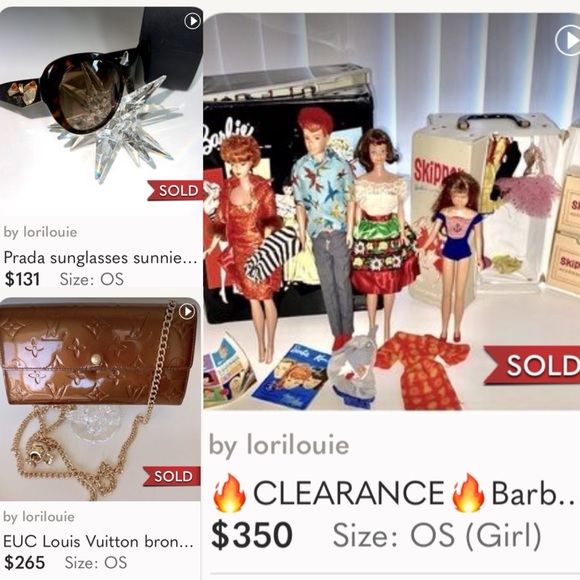This screenshot has width=580, height=580.
Task: Open the vintage Barbie dolls photo
Action: 392,212
